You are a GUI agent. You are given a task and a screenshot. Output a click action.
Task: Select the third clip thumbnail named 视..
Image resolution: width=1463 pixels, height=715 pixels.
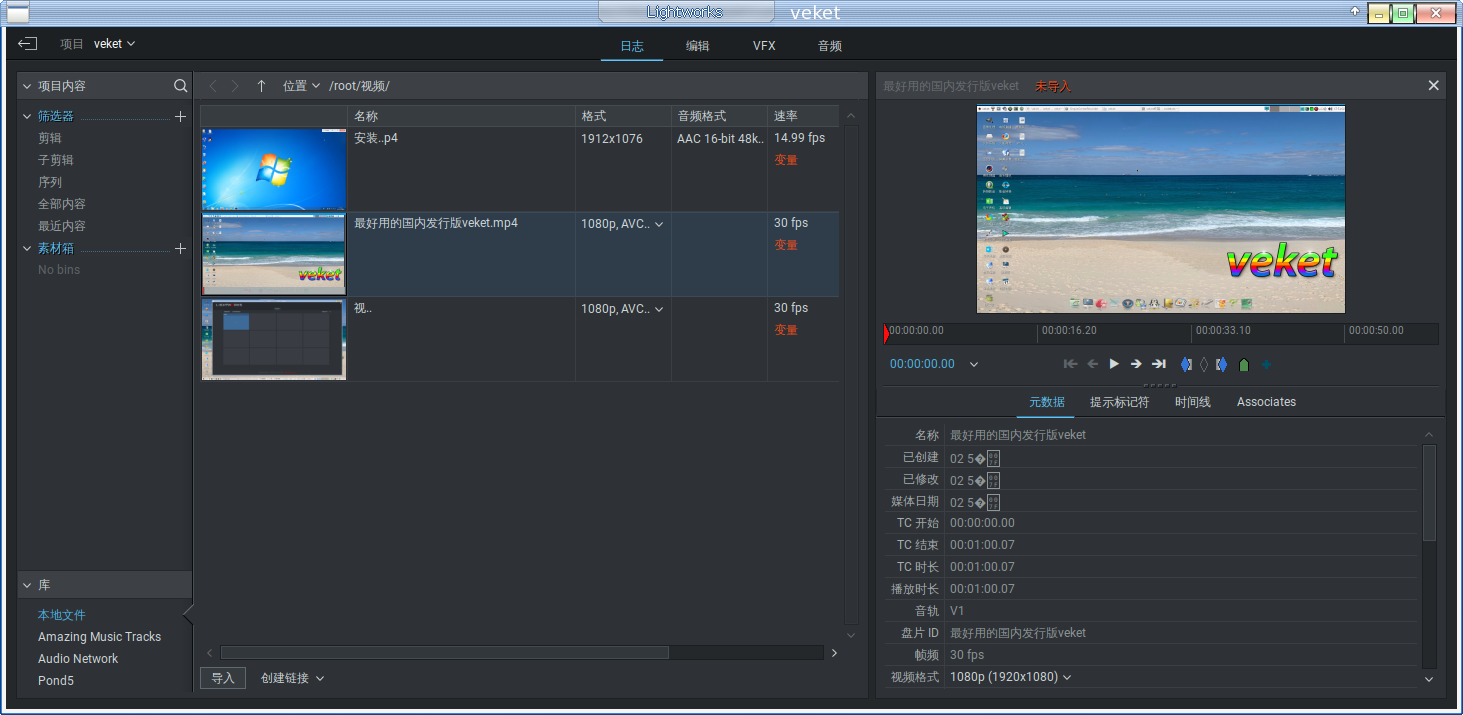tap(274, 339)
